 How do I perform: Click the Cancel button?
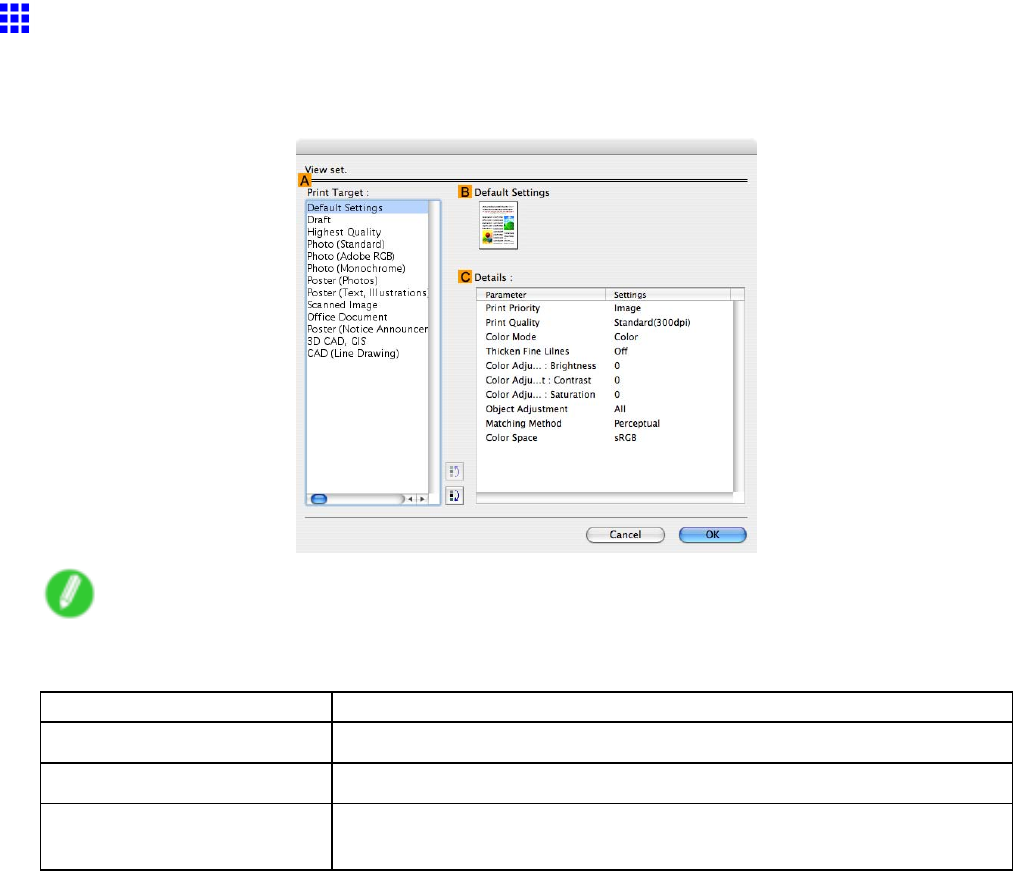[625, 535]
